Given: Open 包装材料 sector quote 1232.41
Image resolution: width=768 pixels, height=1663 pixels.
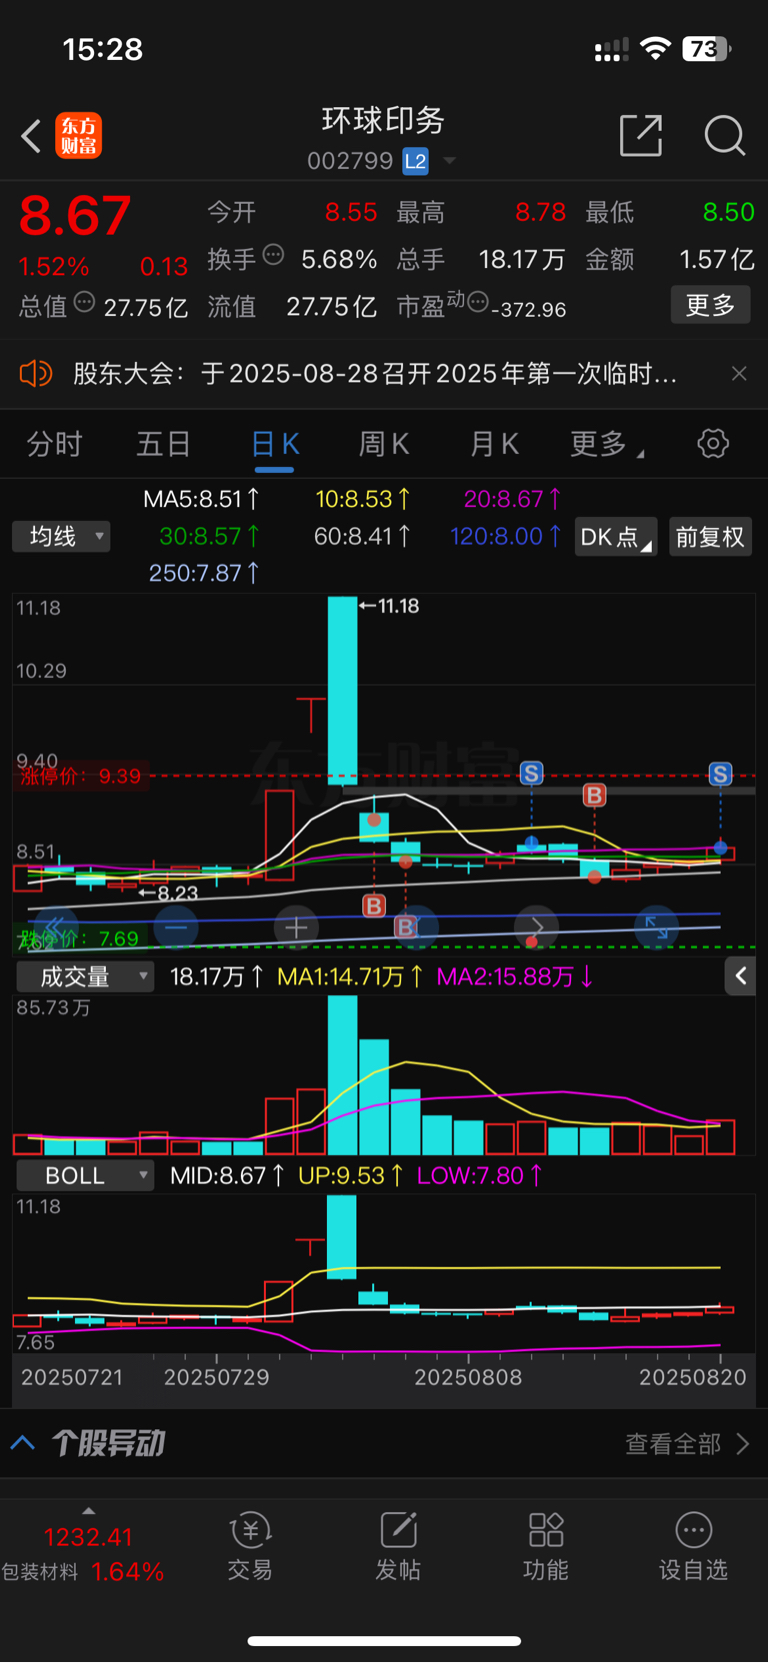Looking at the screenshot, I should (x=84, y=1554).
